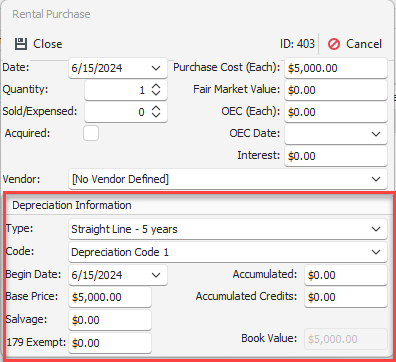
Task: Click the Close button label
Action: [48, 44]
